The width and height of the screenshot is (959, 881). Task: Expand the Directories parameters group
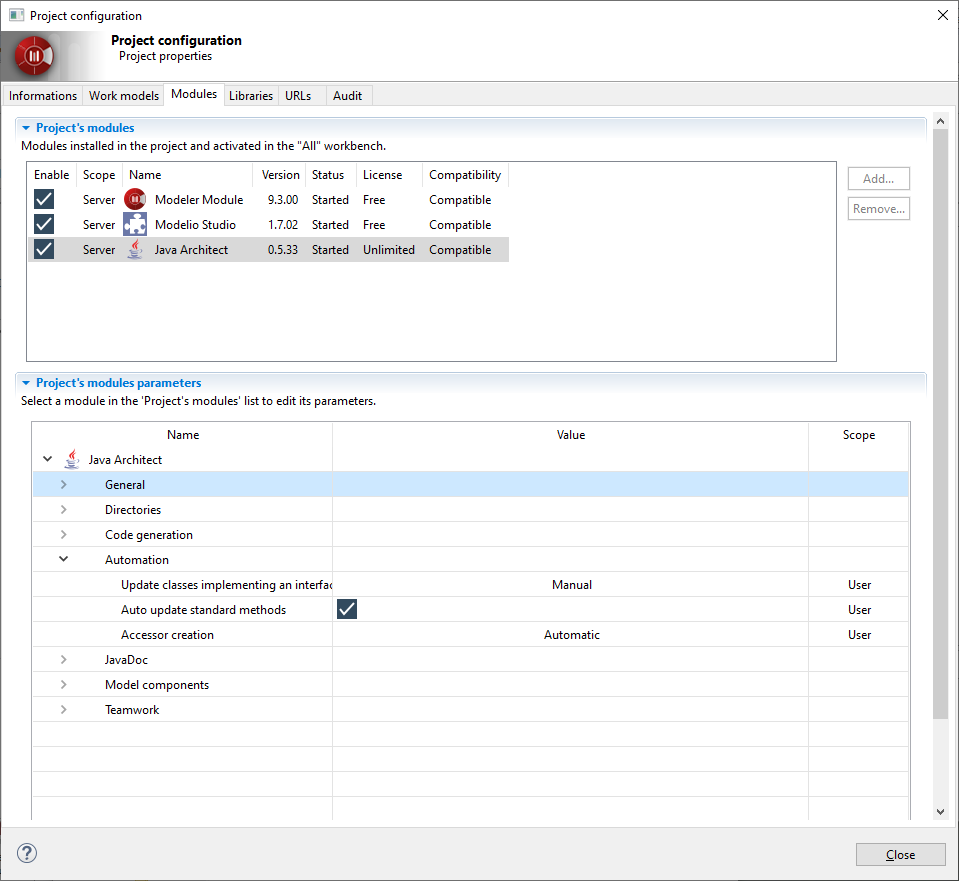(64, 510)
